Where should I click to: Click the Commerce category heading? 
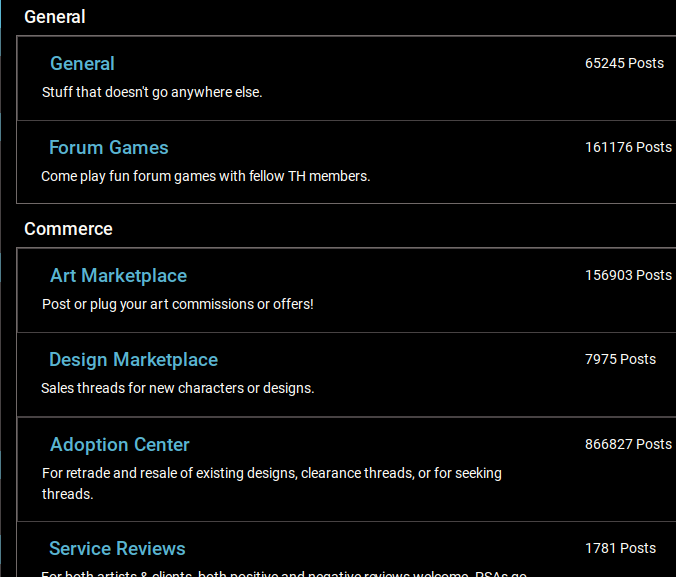[x=68, y=229]
